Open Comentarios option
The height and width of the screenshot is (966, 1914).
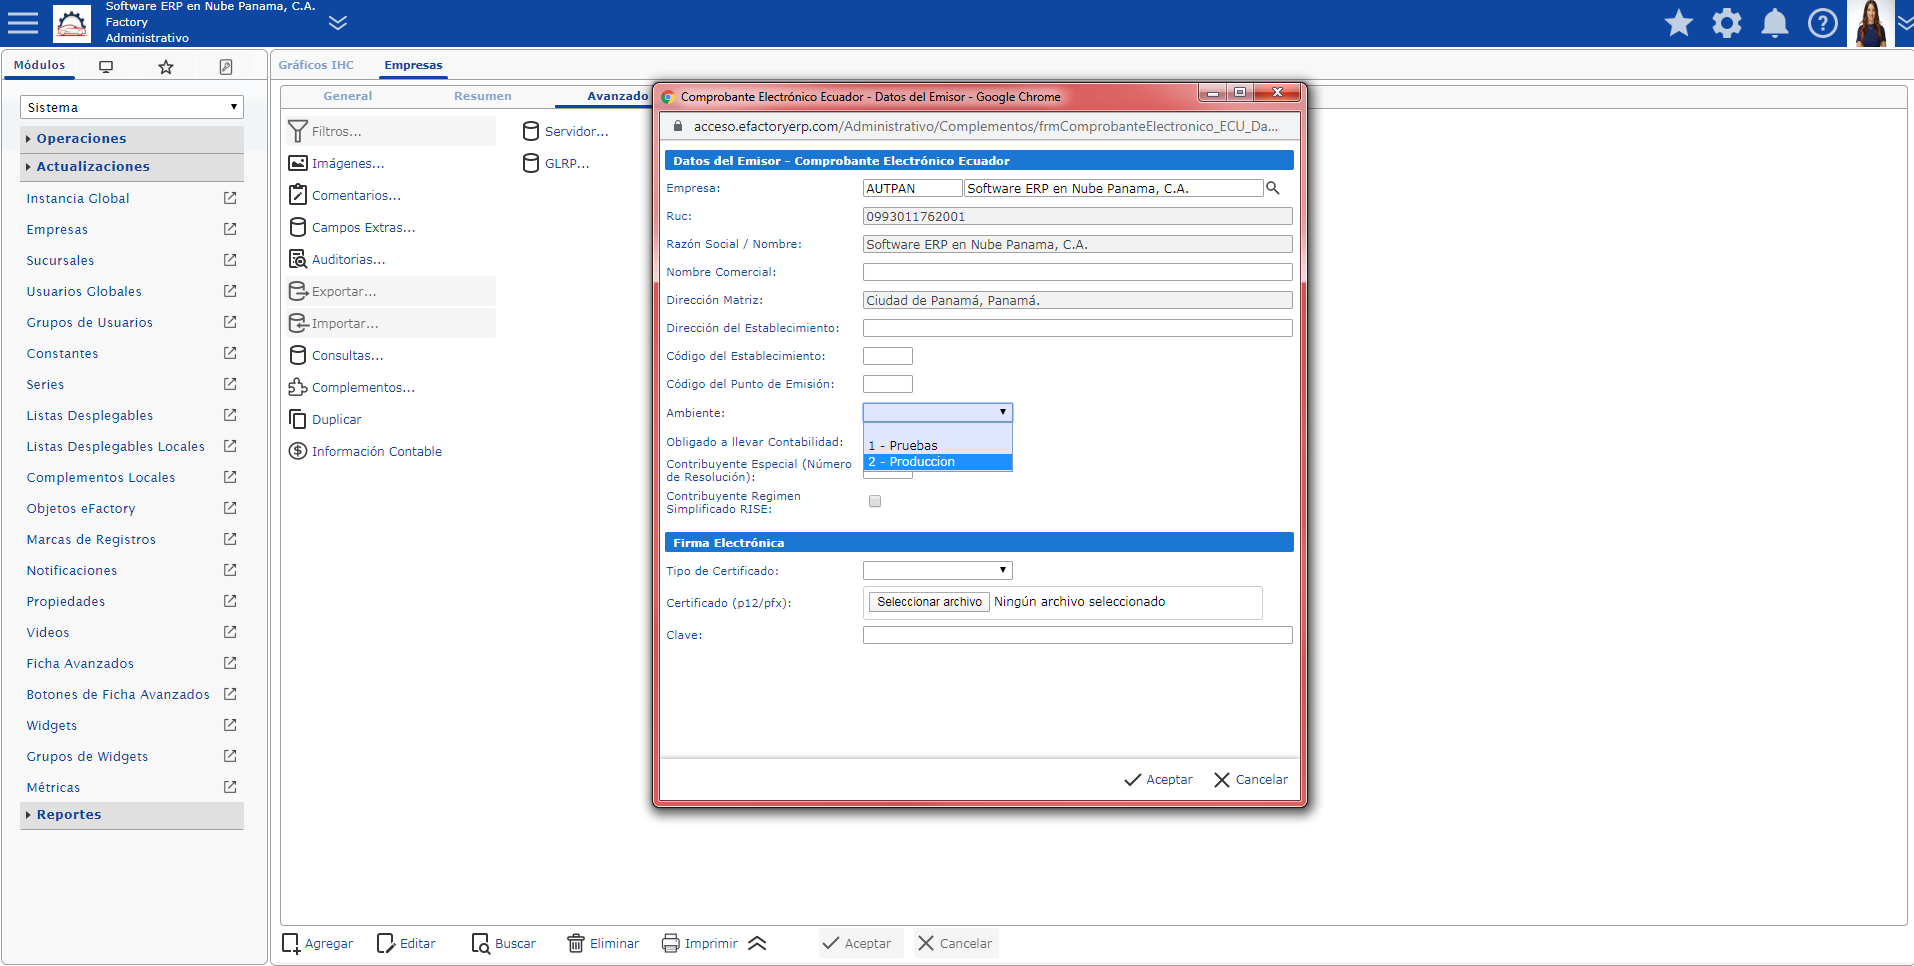point(345,195)
